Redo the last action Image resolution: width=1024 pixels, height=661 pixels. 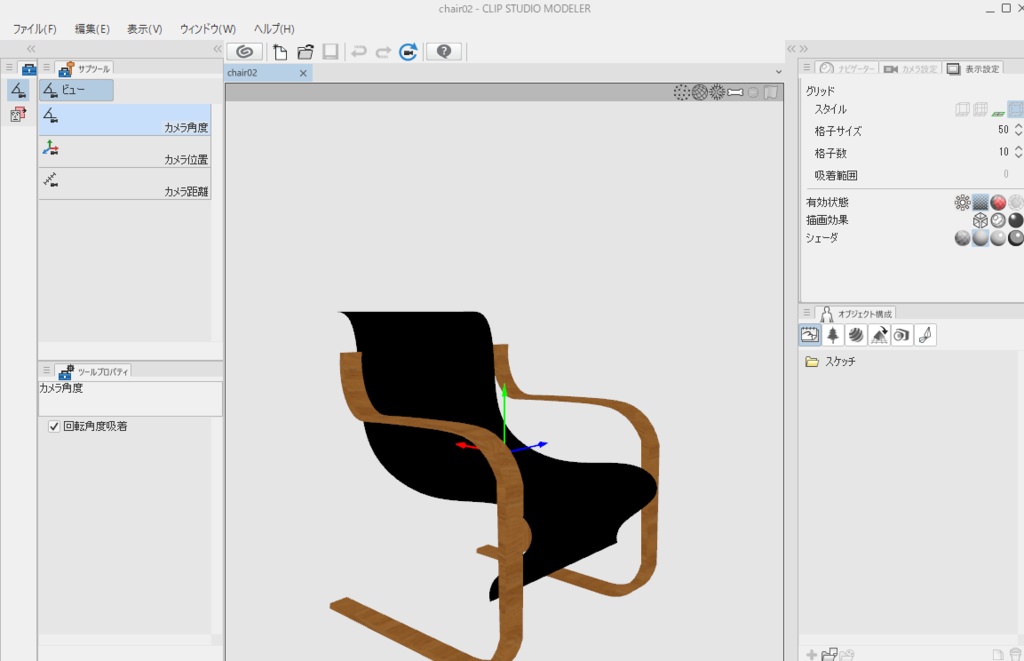(x=383, y=52)
